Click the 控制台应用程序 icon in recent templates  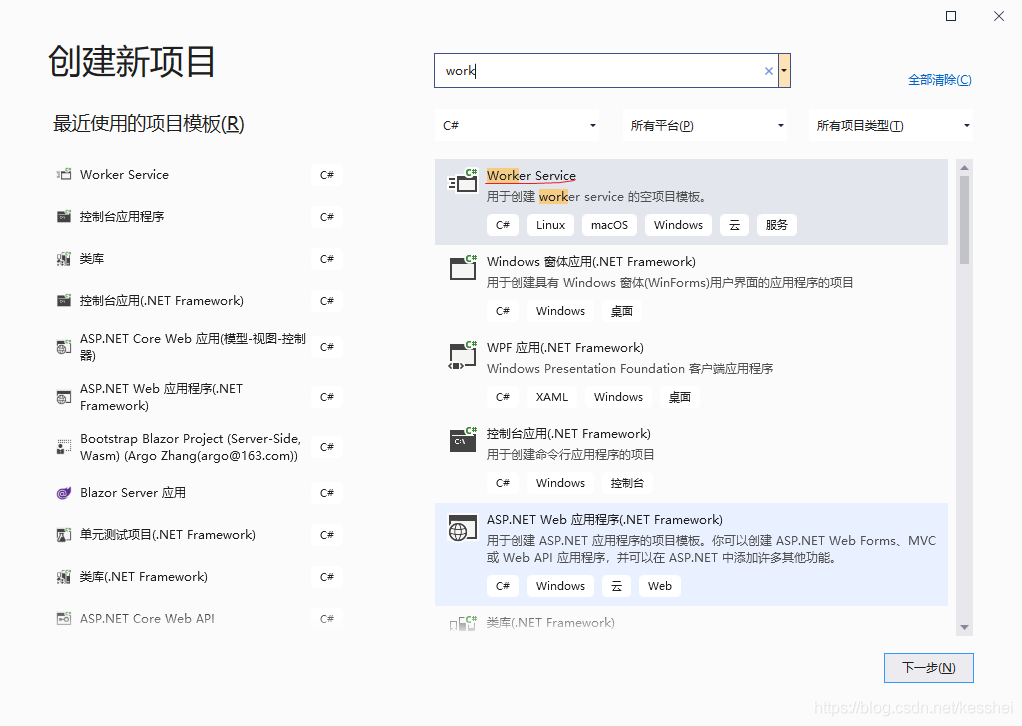[x=64, y=217]
